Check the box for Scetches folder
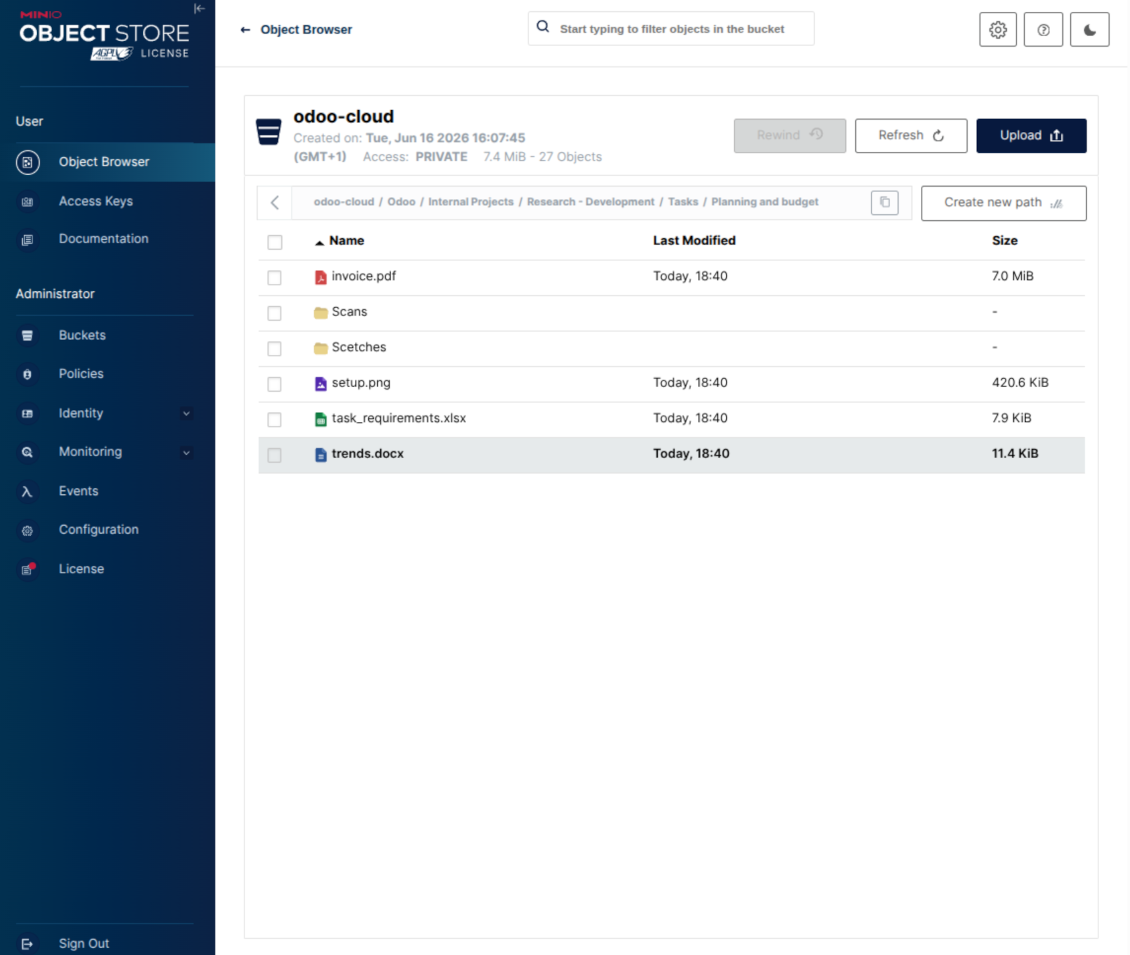 (x=275, y=349)
